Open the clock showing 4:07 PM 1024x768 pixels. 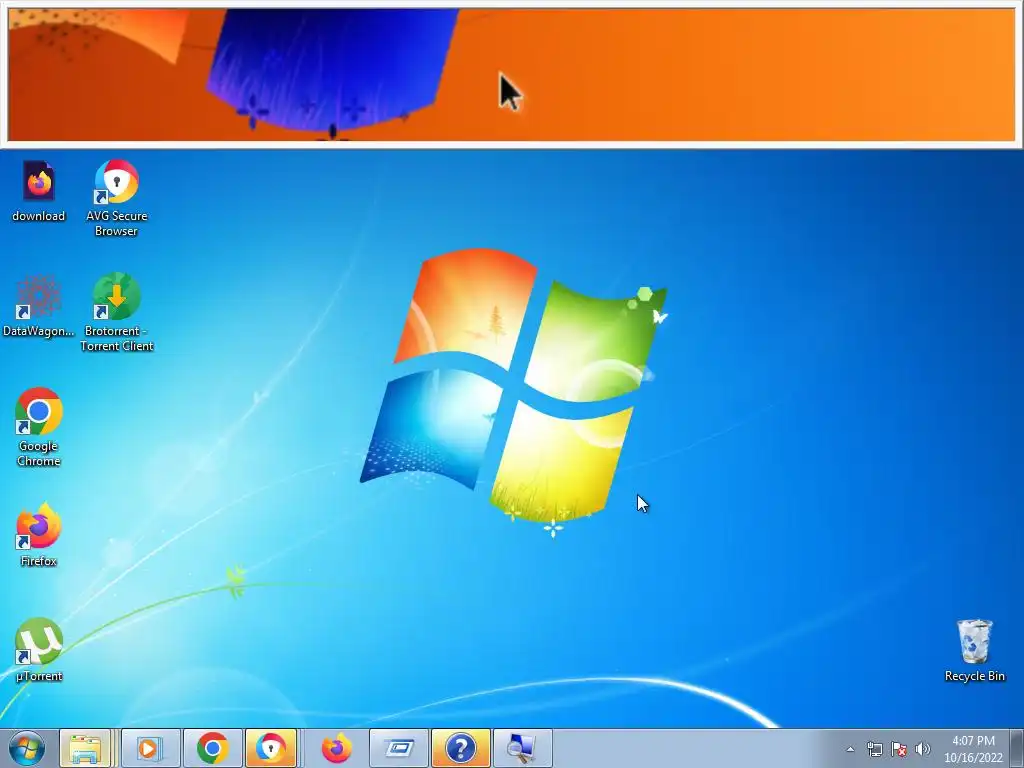pos(973,749)
